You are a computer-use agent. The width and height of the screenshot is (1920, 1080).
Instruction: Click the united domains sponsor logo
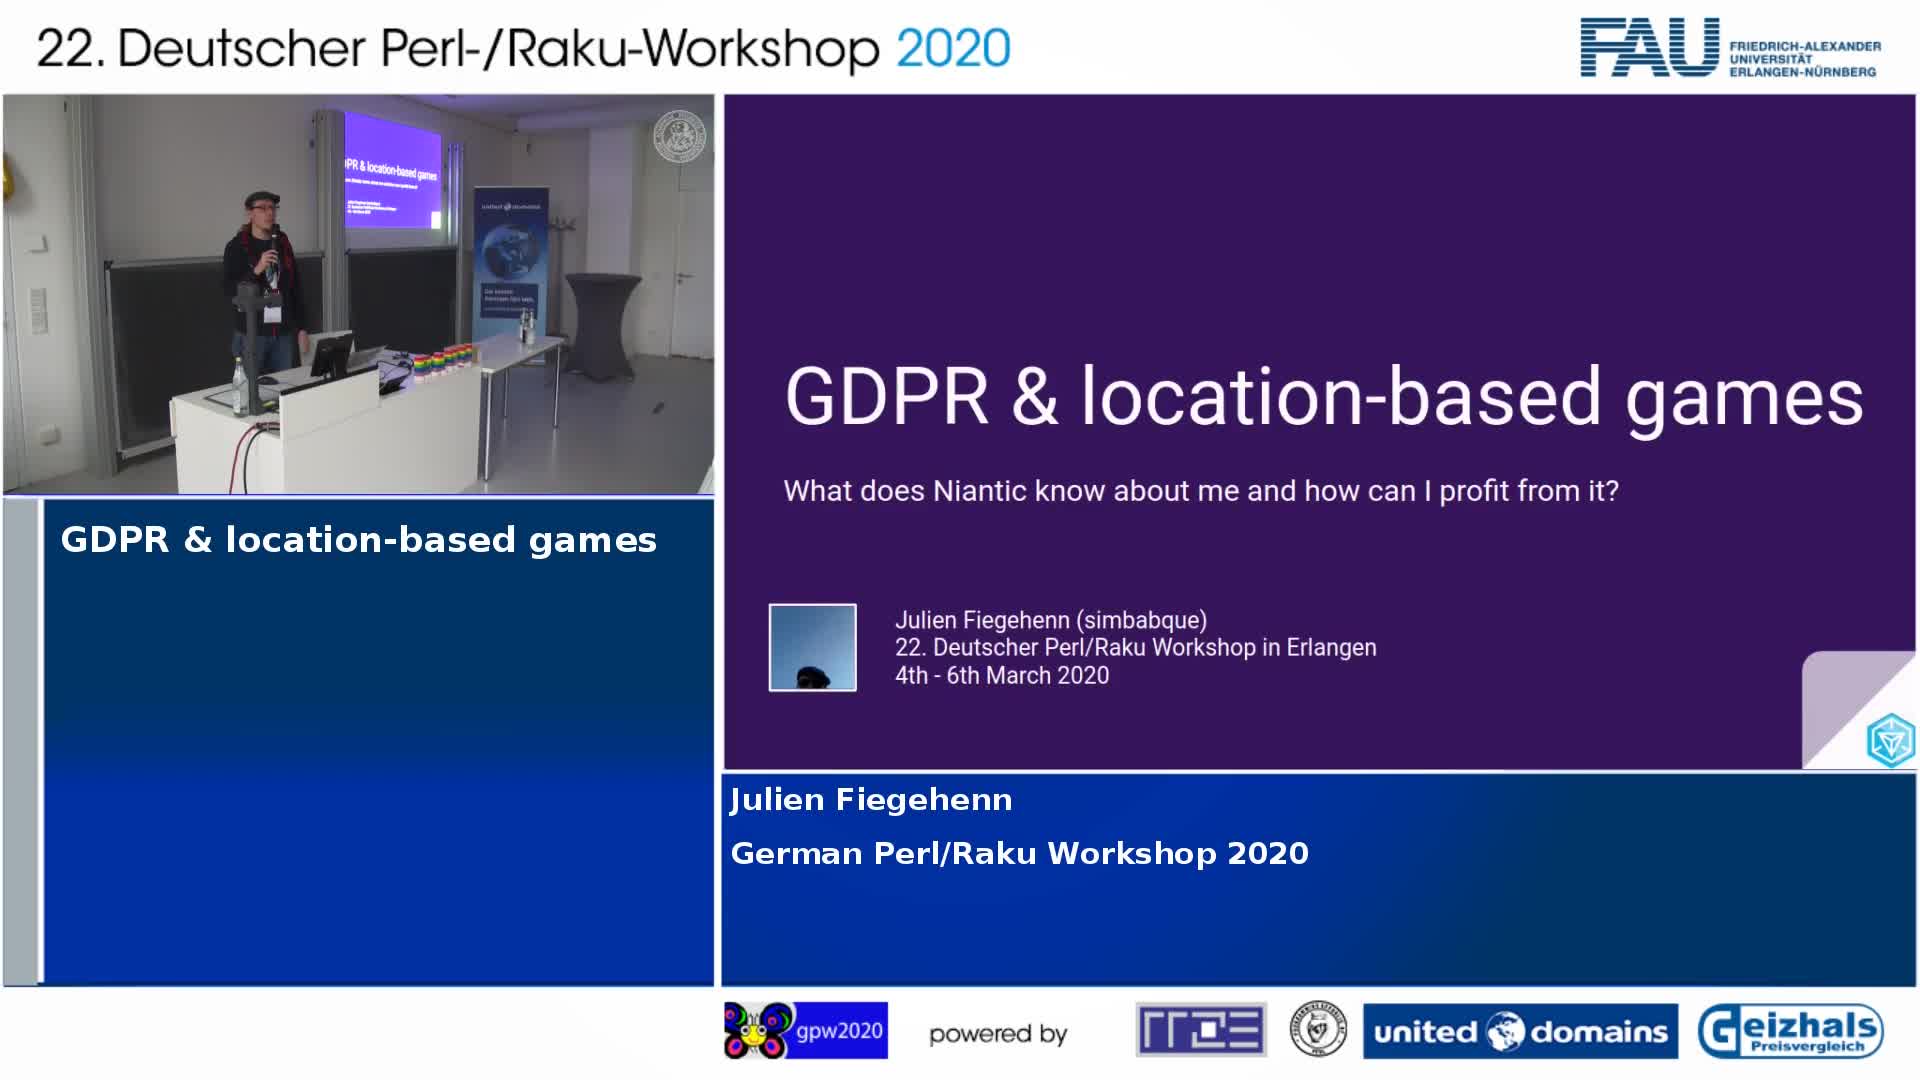pos(1520,1031)
